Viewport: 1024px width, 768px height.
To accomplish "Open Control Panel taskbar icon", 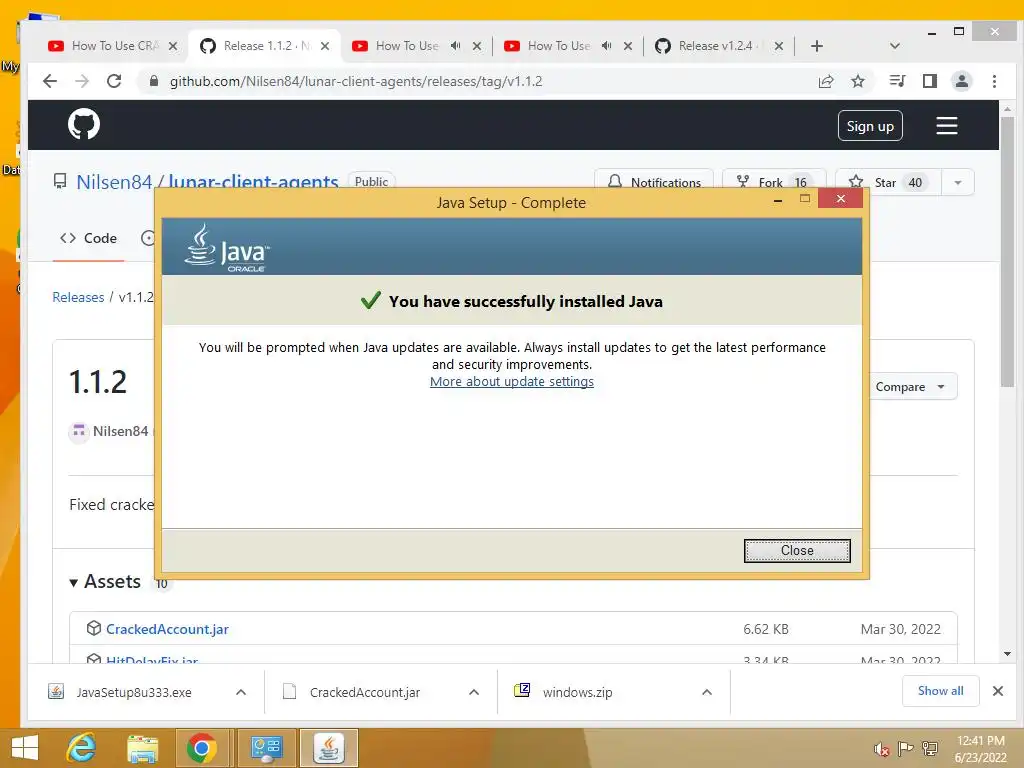I will 266,748.
